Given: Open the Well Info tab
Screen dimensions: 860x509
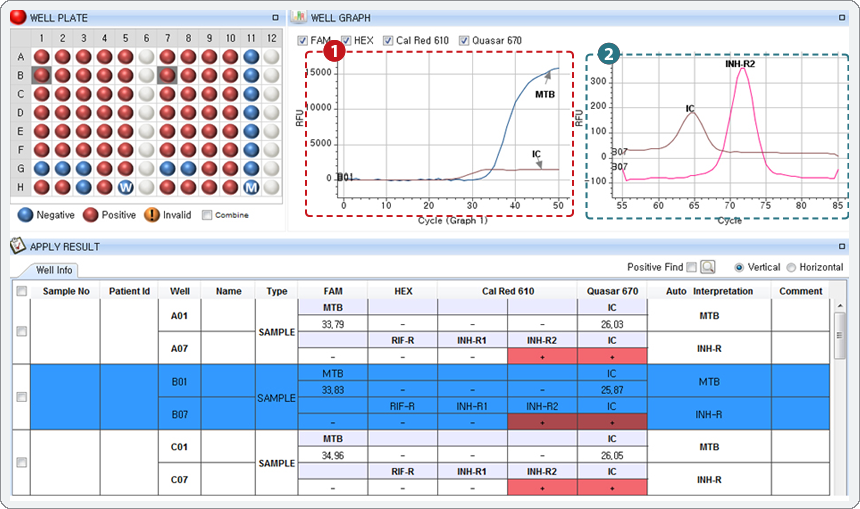Looking at the screenshot, I should tap(53, 269).
